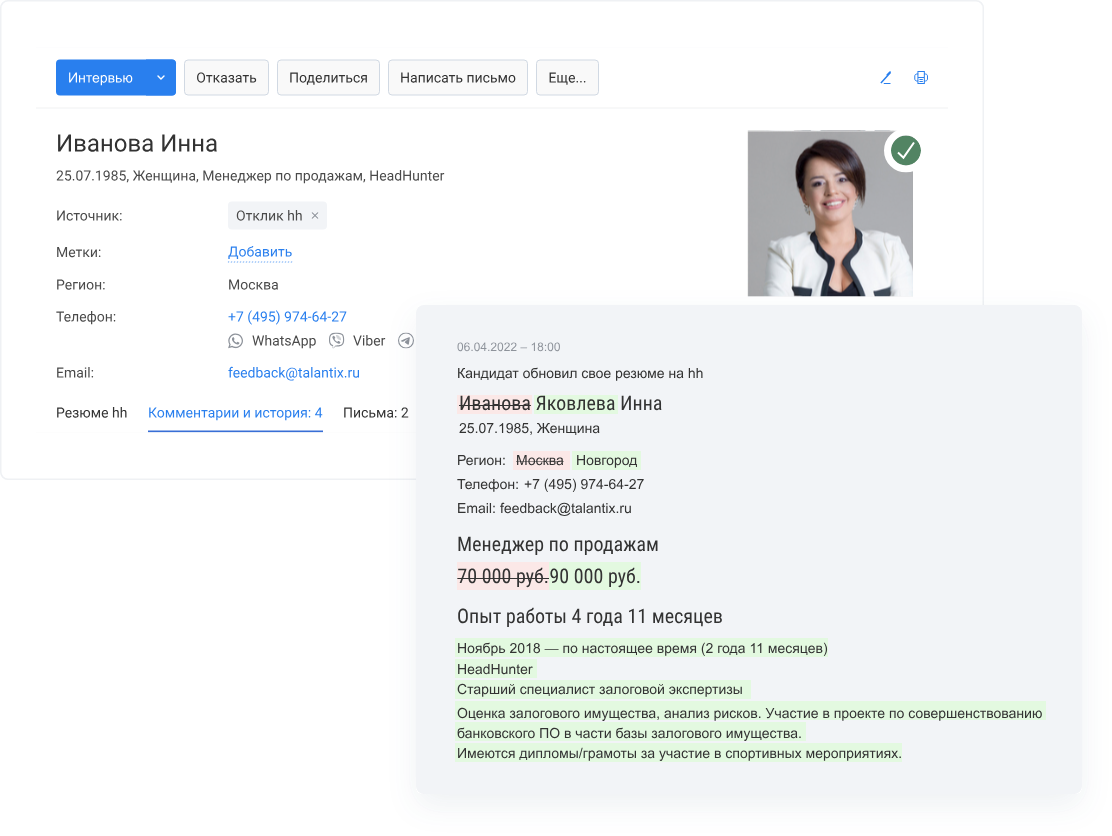Click 'Добавить' link next to Метки

point(260,252)
